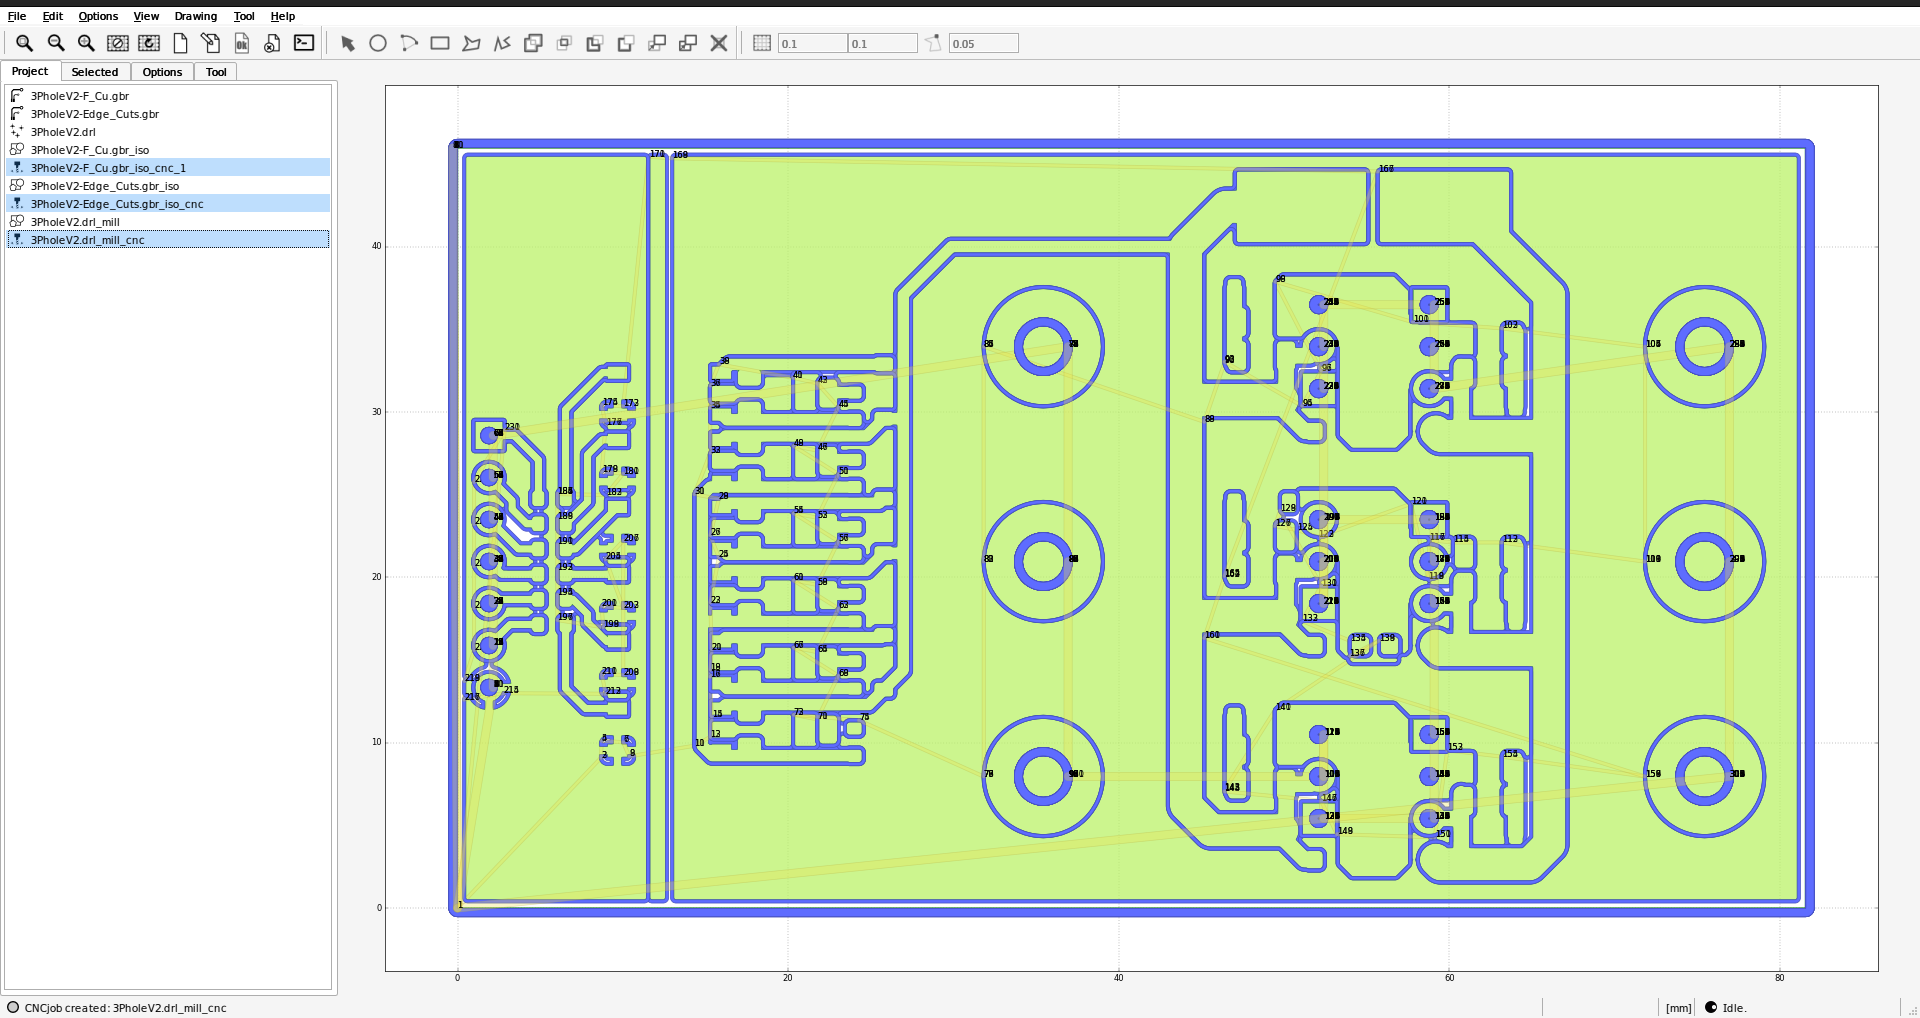Screen dimensions: 1920x1018
Task: Select the Add Circle drawing tool
Action: (x=378, y=43)
